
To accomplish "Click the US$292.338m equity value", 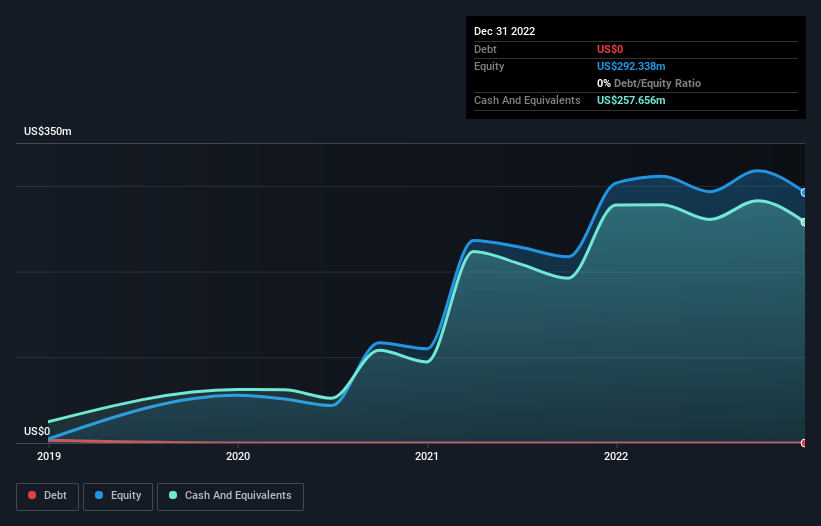I will [x=631, y=66].
